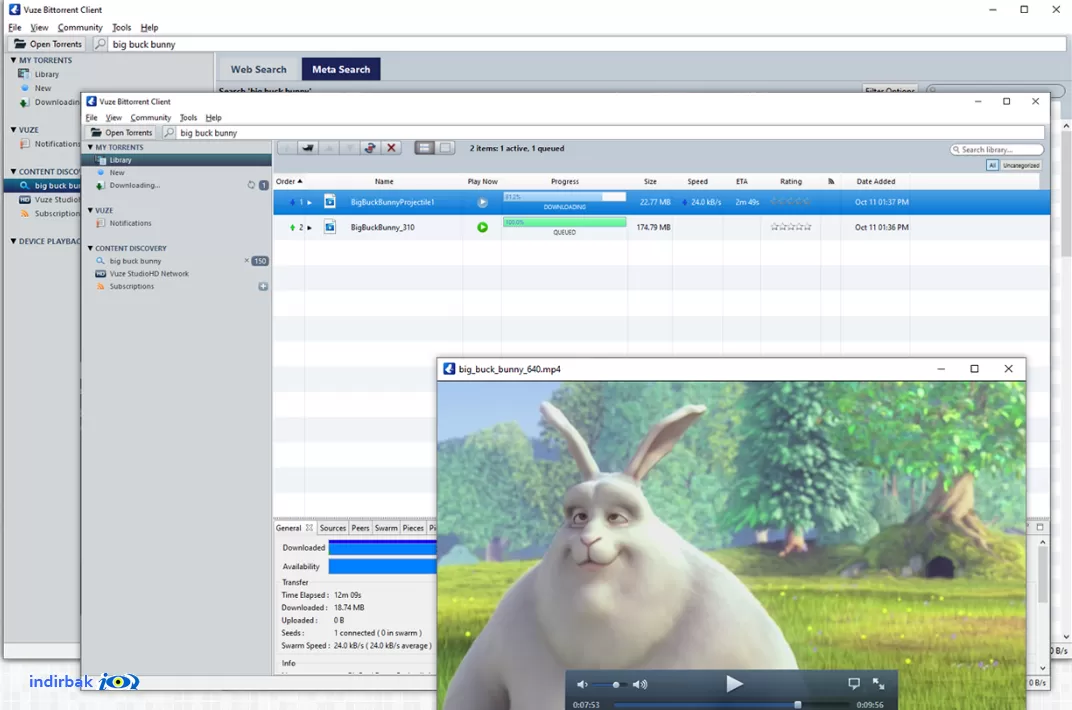Open the Community menu in the front window

pyautogui.click(x=150, y=118)
